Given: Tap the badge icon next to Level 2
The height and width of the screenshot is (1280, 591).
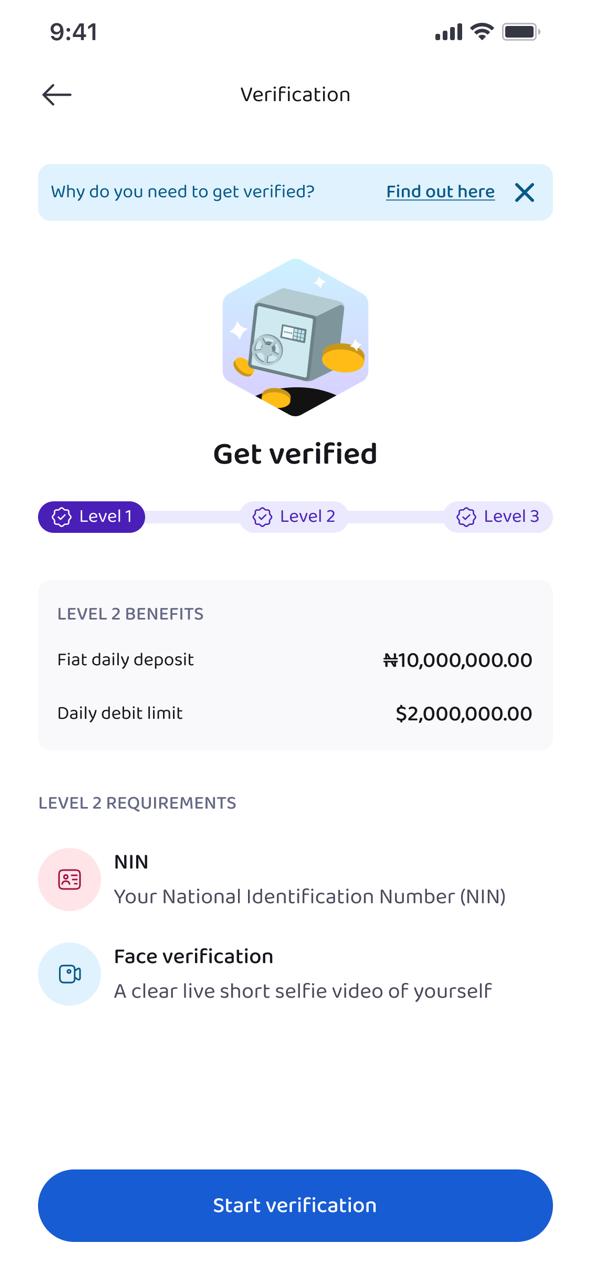Looking at the screenshot, I should point(262,517).
